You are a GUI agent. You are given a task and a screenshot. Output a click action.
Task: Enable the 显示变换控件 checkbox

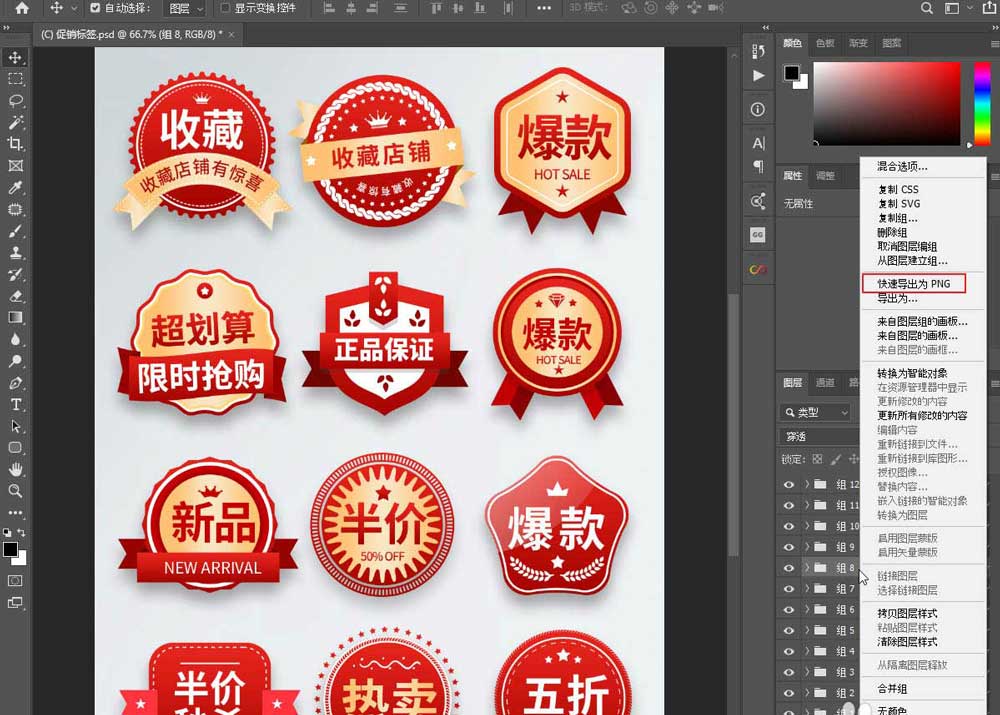(224, 8)
